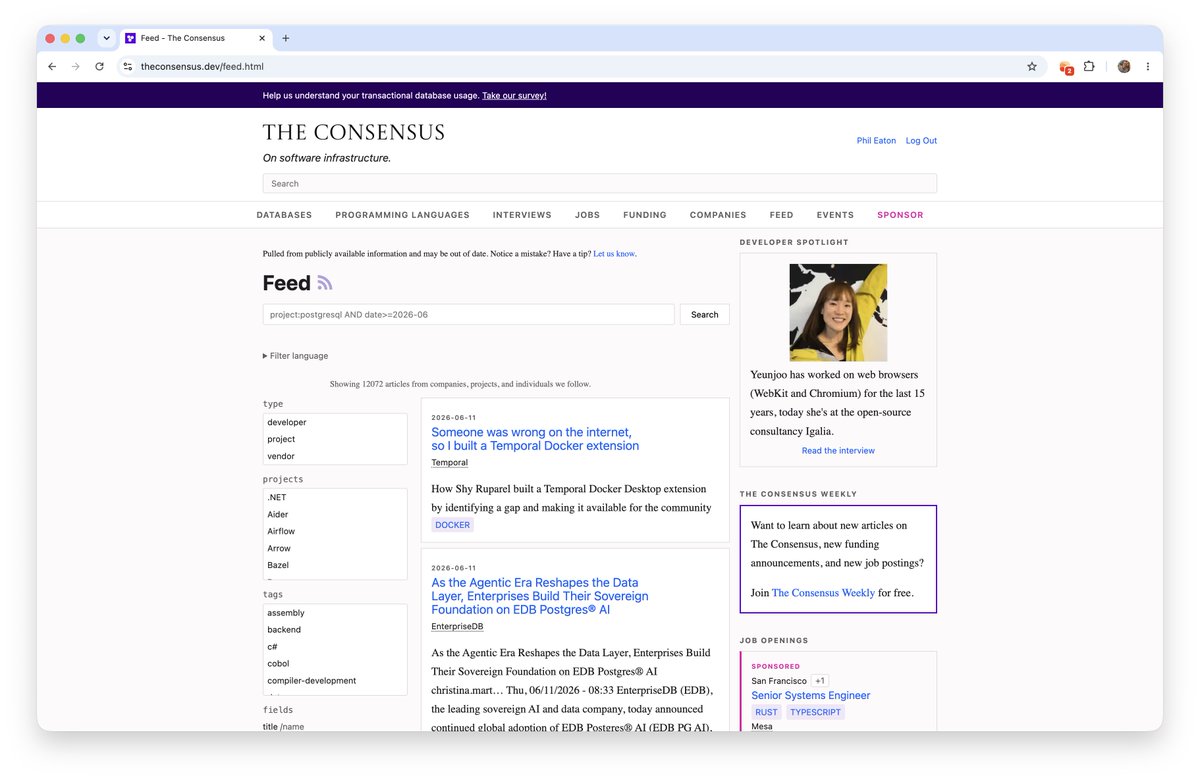The height and width of the screenshot is (780, 1200).
Task: Select Arrow in projects list
Action: (334, 548)
